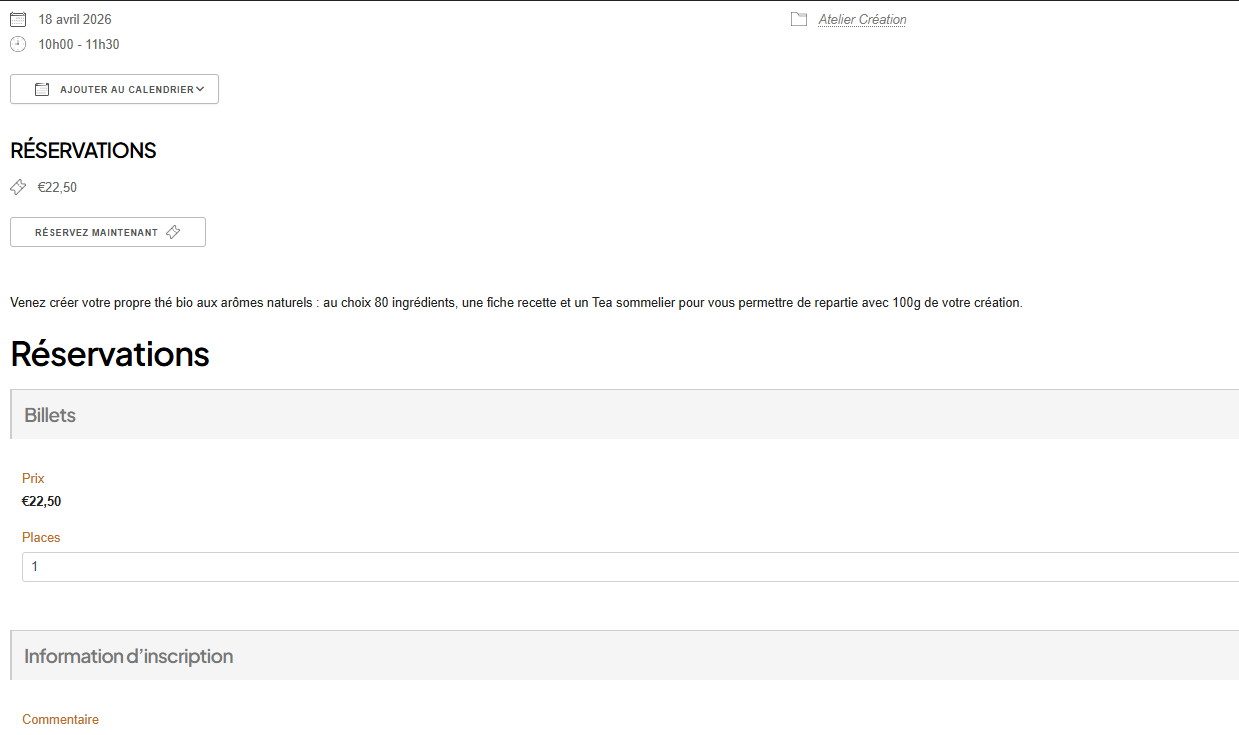Image resolution: width=1239 pixels, height=735 pixels.
Task: Click the calendar icon beside 18 avril 2026
Action: click(x=18, y=19)
